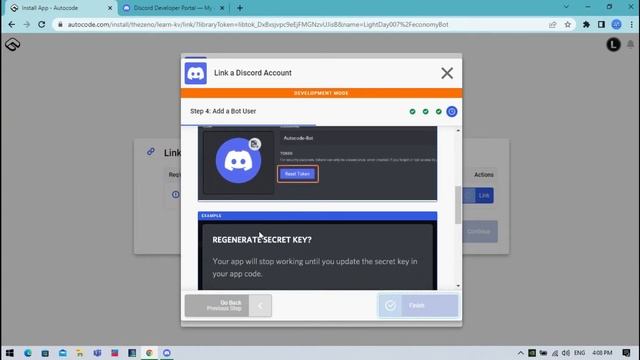The height and width of the screenshot is (360, 640).
Task: Open Microsoft Teams from the taskbar
Action: point(97,353)
